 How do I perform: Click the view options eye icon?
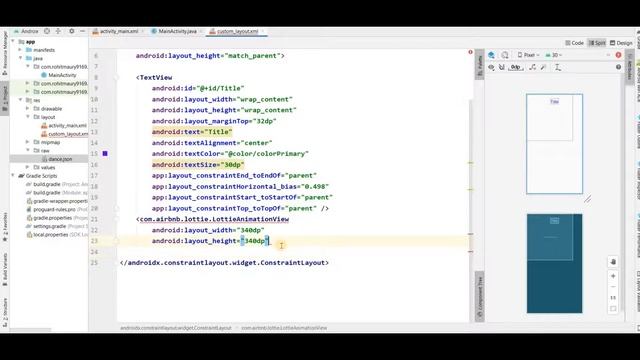pos(491,67)
